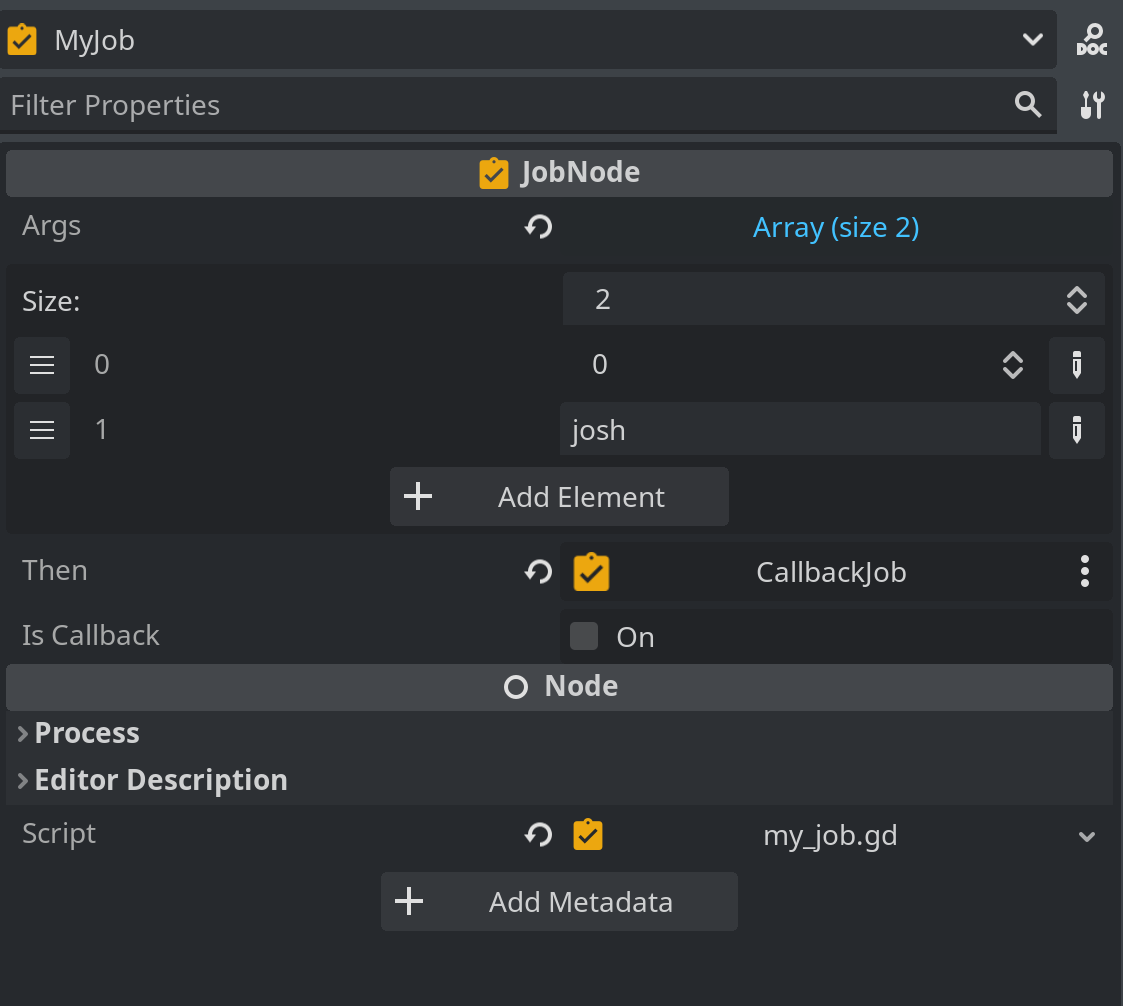Toggle the Is Callback checkbox

[584, 637]
